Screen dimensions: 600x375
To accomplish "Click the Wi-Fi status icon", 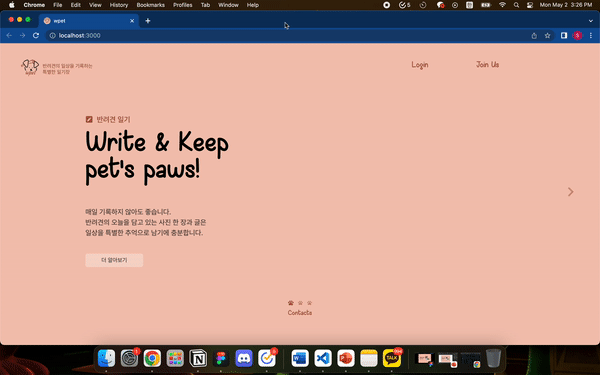I will point(502,5).
